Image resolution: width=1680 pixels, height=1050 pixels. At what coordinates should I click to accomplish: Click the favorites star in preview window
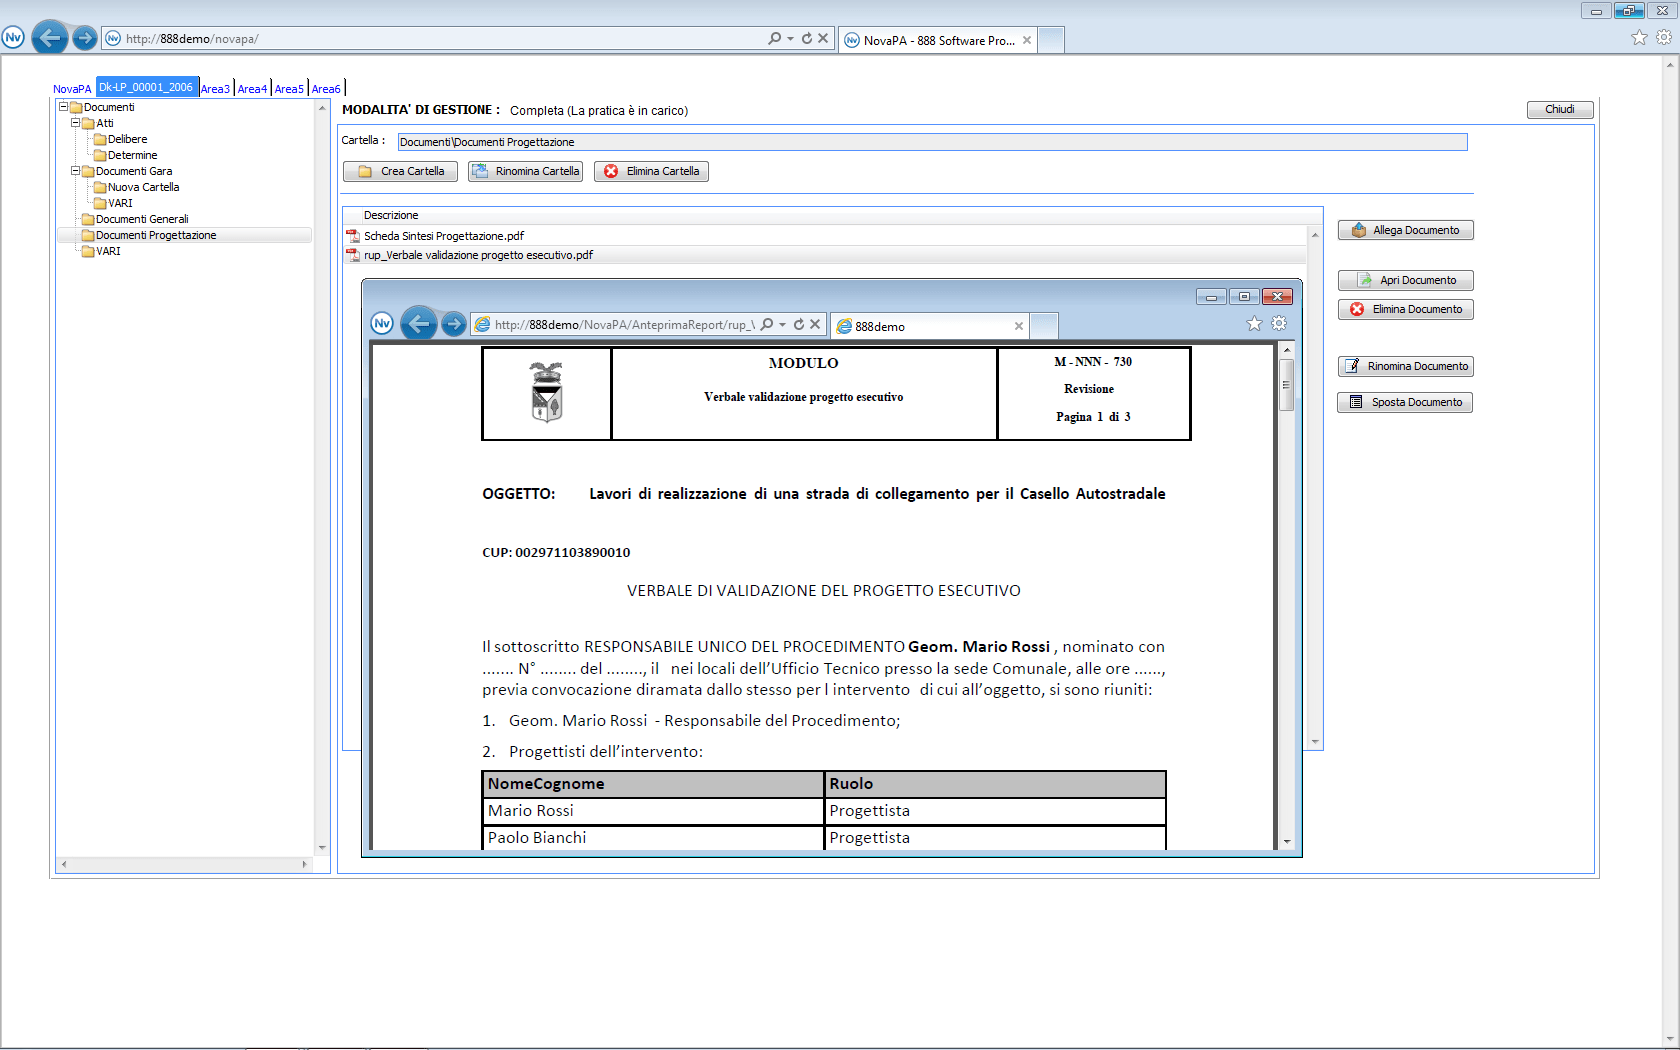pos(1254,323)
